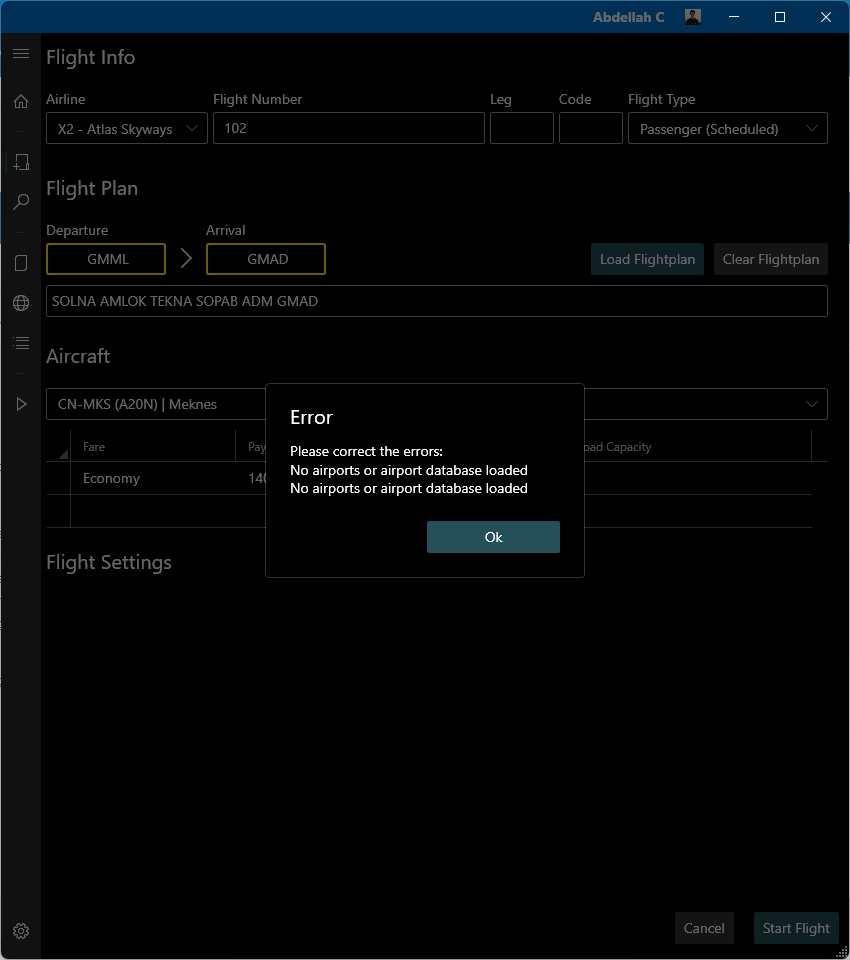850x960 pixels.
Task: Open the list icon in sidebar
Action: 20,343
